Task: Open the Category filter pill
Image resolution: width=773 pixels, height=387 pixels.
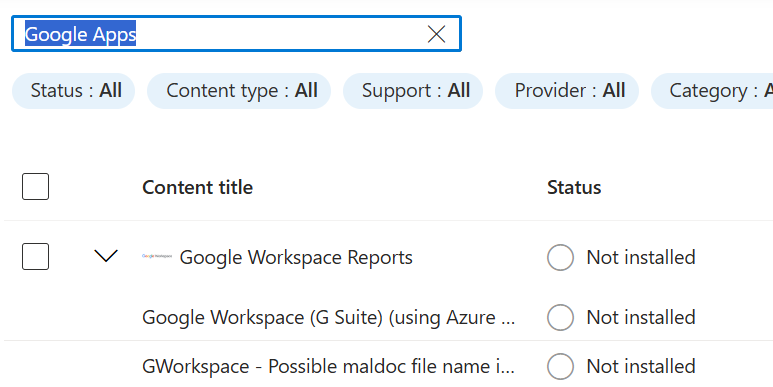Action: coord(712,91)
